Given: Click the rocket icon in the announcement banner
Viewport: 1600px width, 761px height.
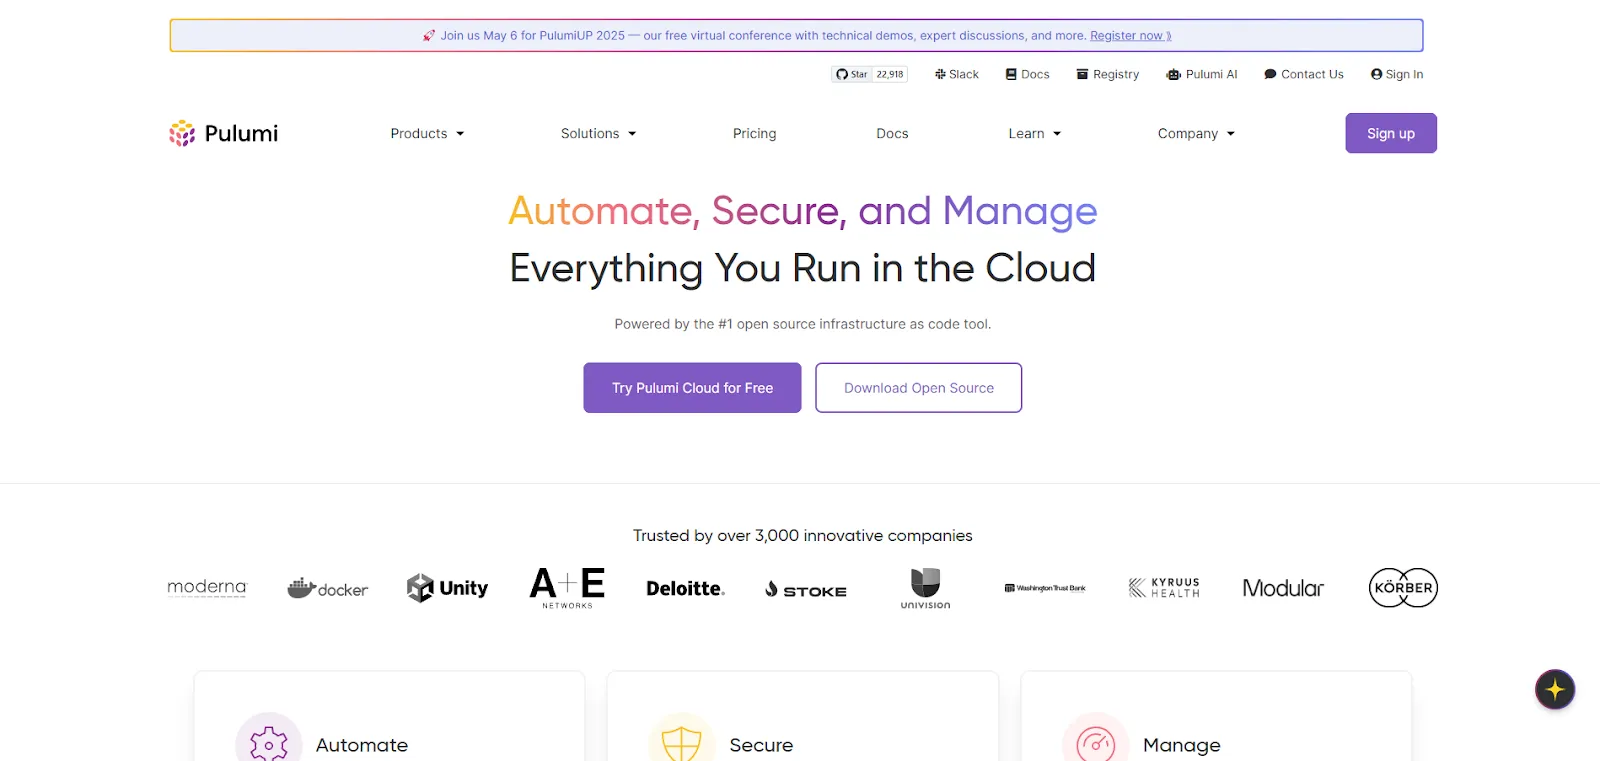Looking at the screenshot, I should [429, 35].
